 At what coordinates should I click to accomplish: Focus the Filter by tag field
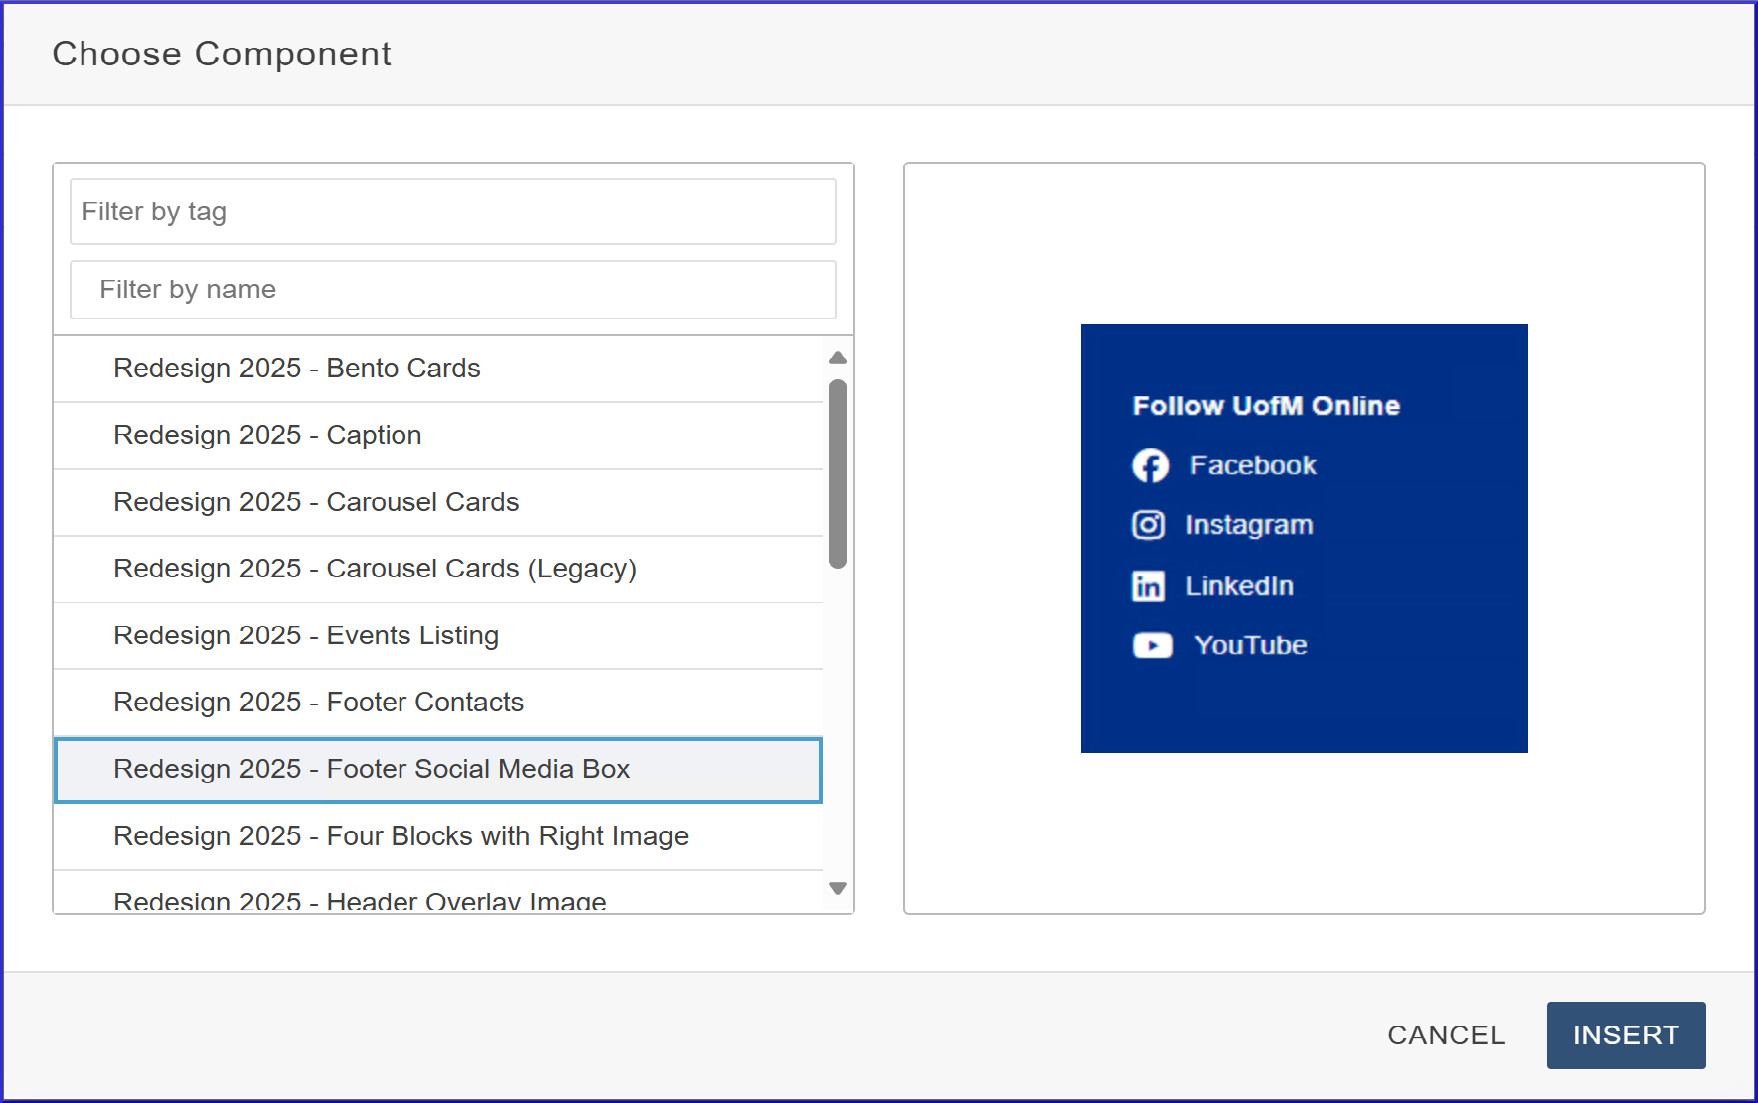pos(453,212)
